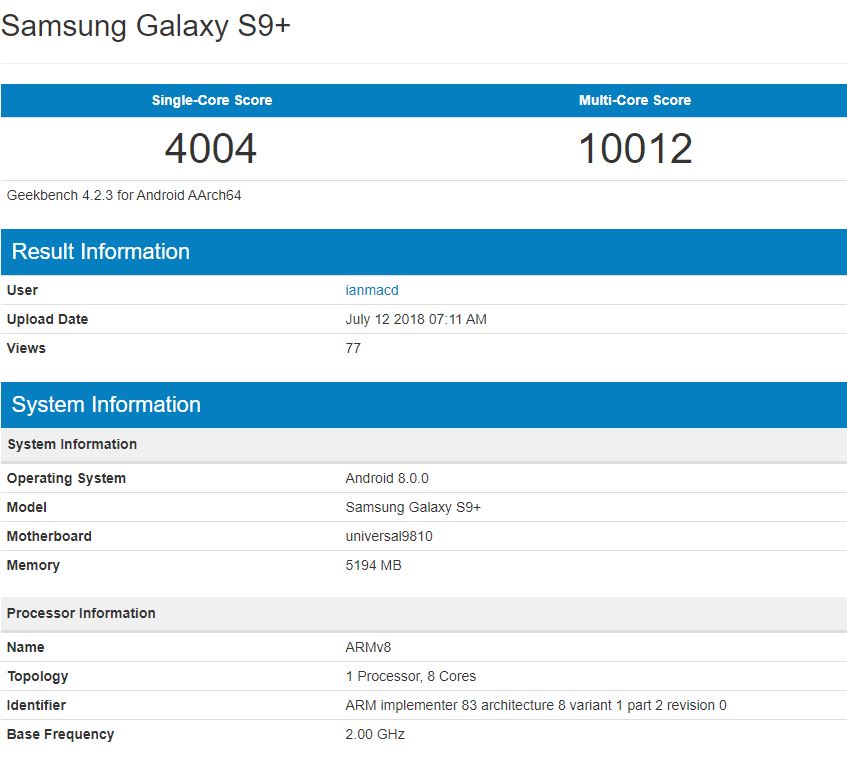Click the Samsung Galaxy S9+ model value
847x768 pixels.
413,507
